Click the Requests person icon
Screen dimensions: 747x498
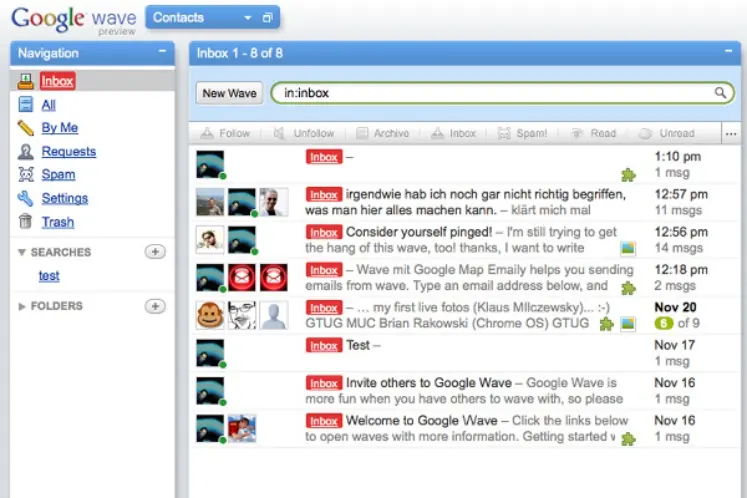pyautogui.click(x=26, y=152)
